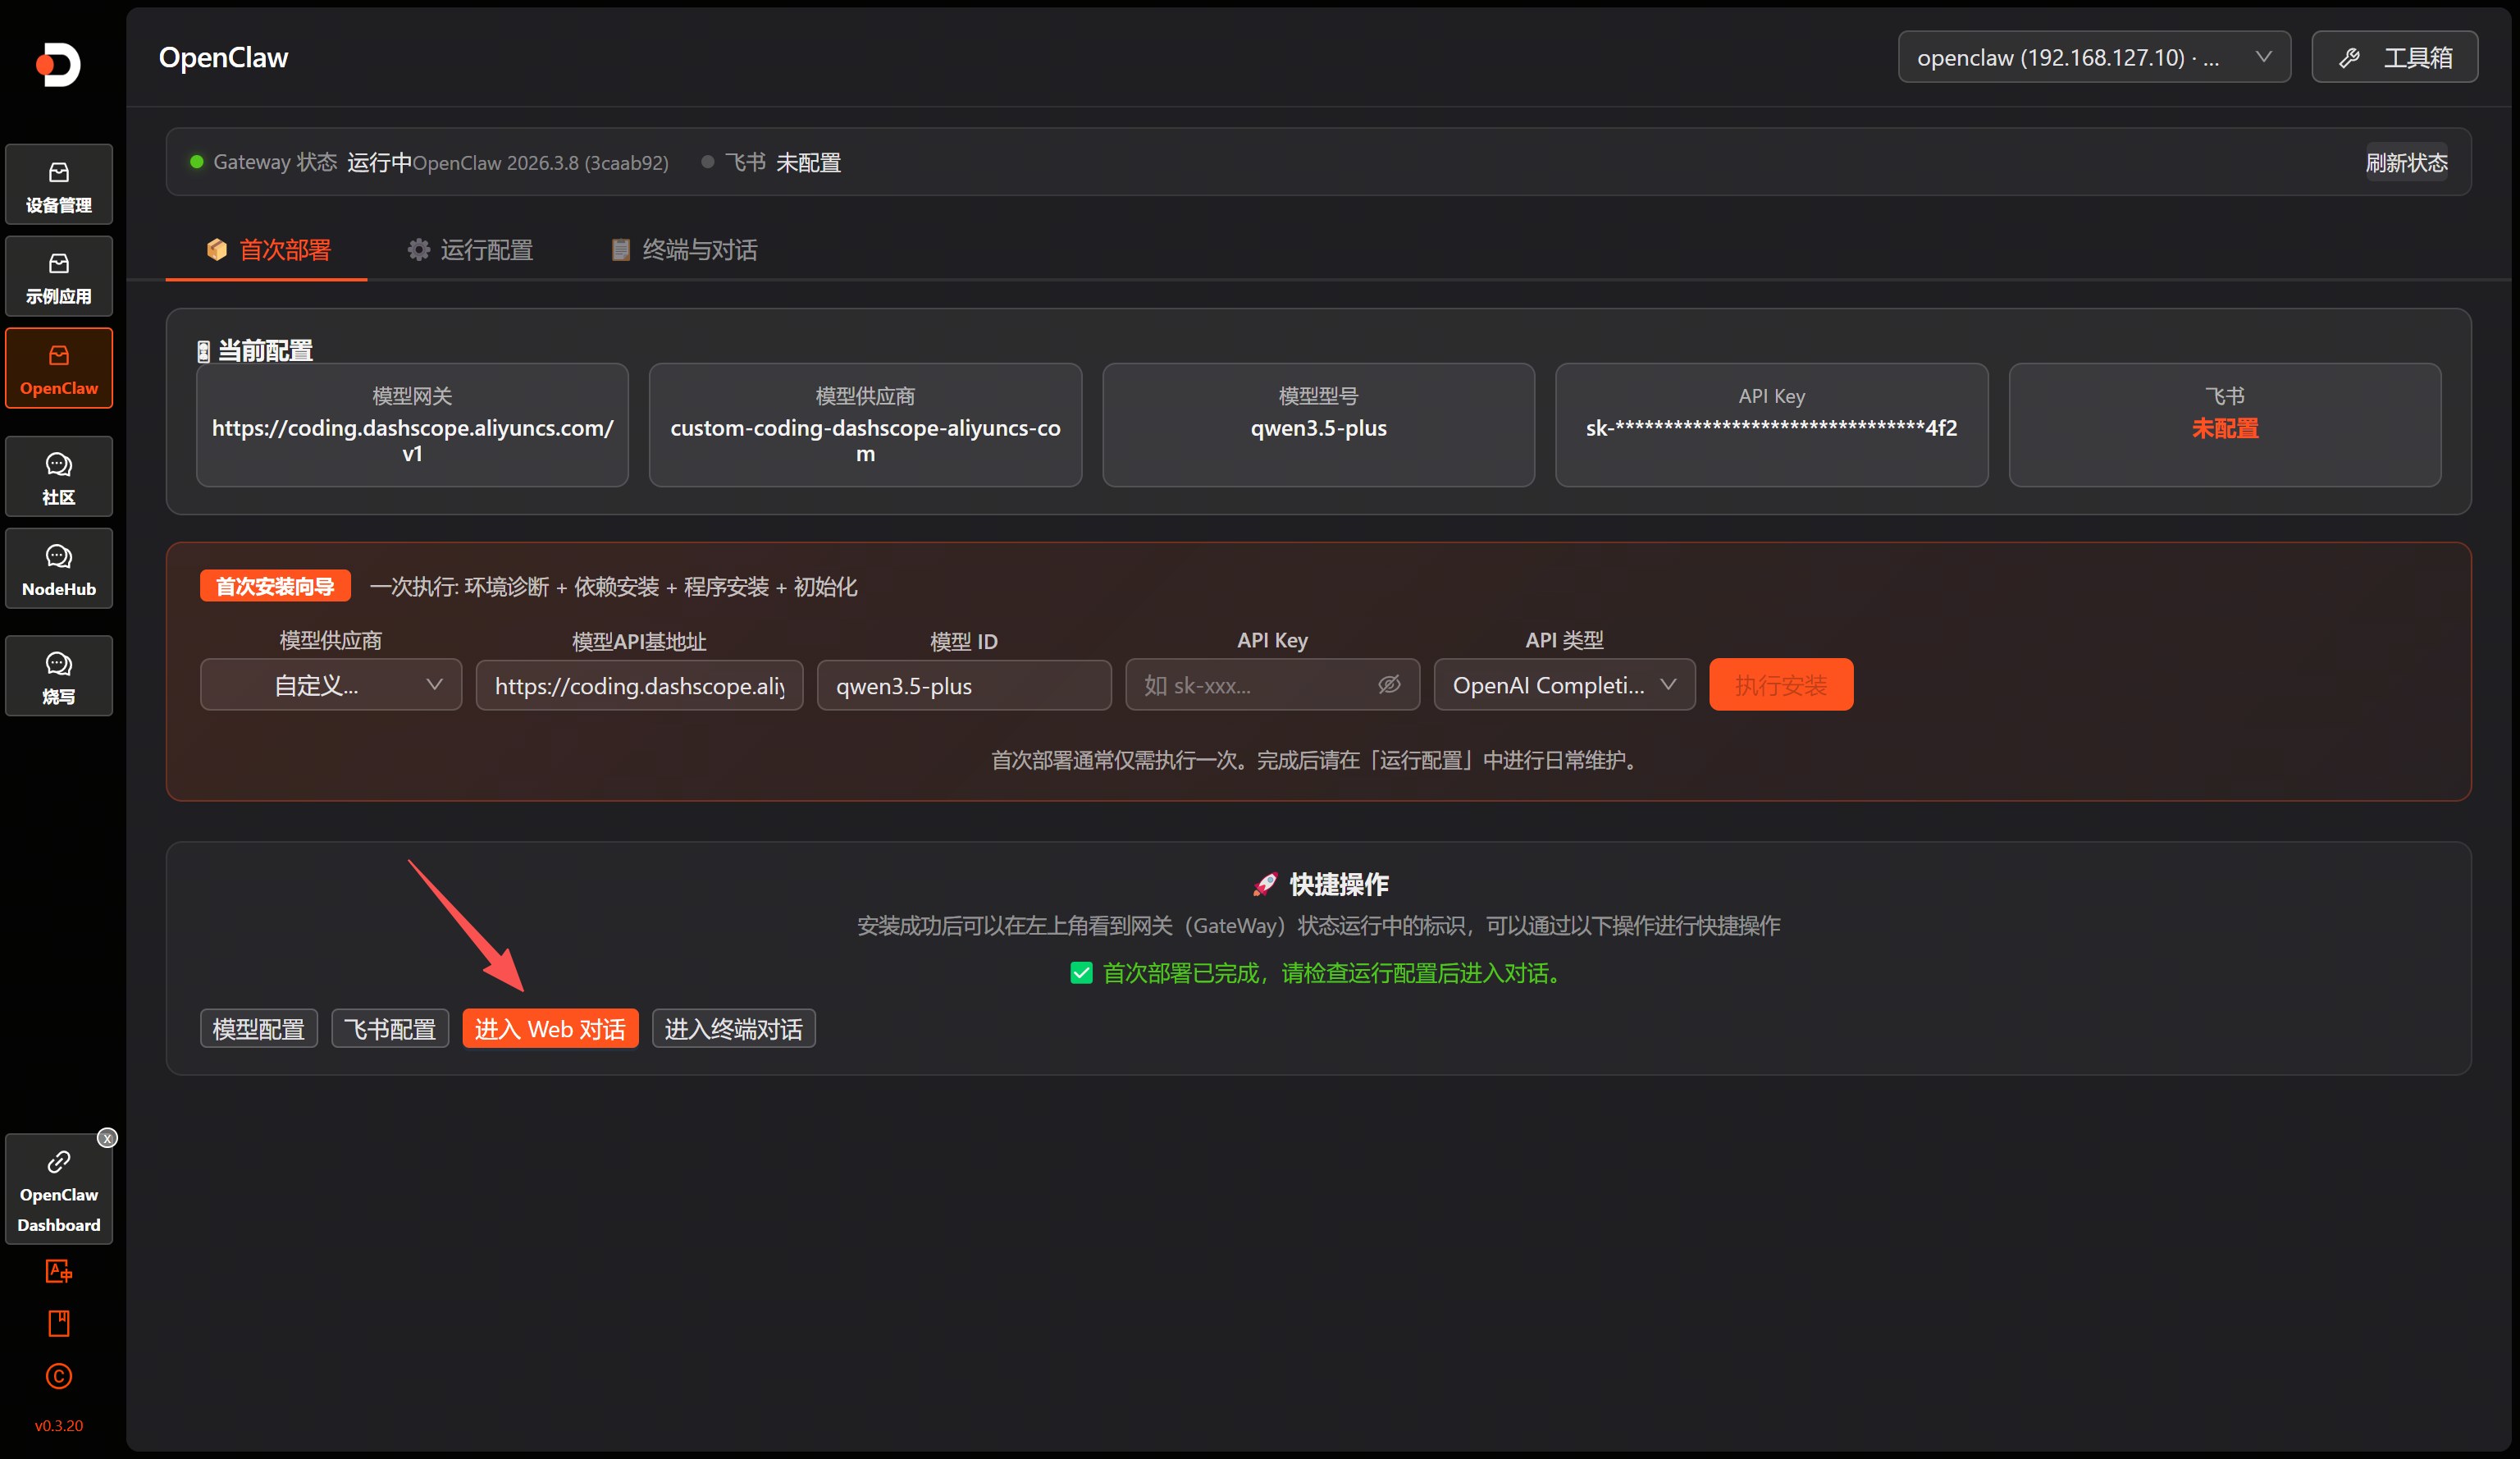Click the rocket icon beside 快捷操作
2520x1459 pixels.
tap(1266, 884)
